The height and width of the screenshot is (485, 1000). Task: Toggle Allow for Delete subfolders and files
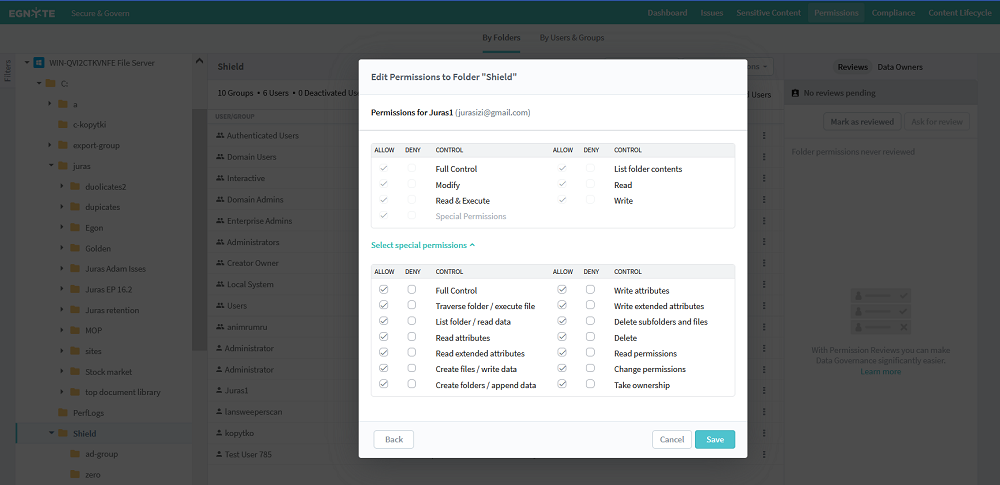click(x=562, y=321)
